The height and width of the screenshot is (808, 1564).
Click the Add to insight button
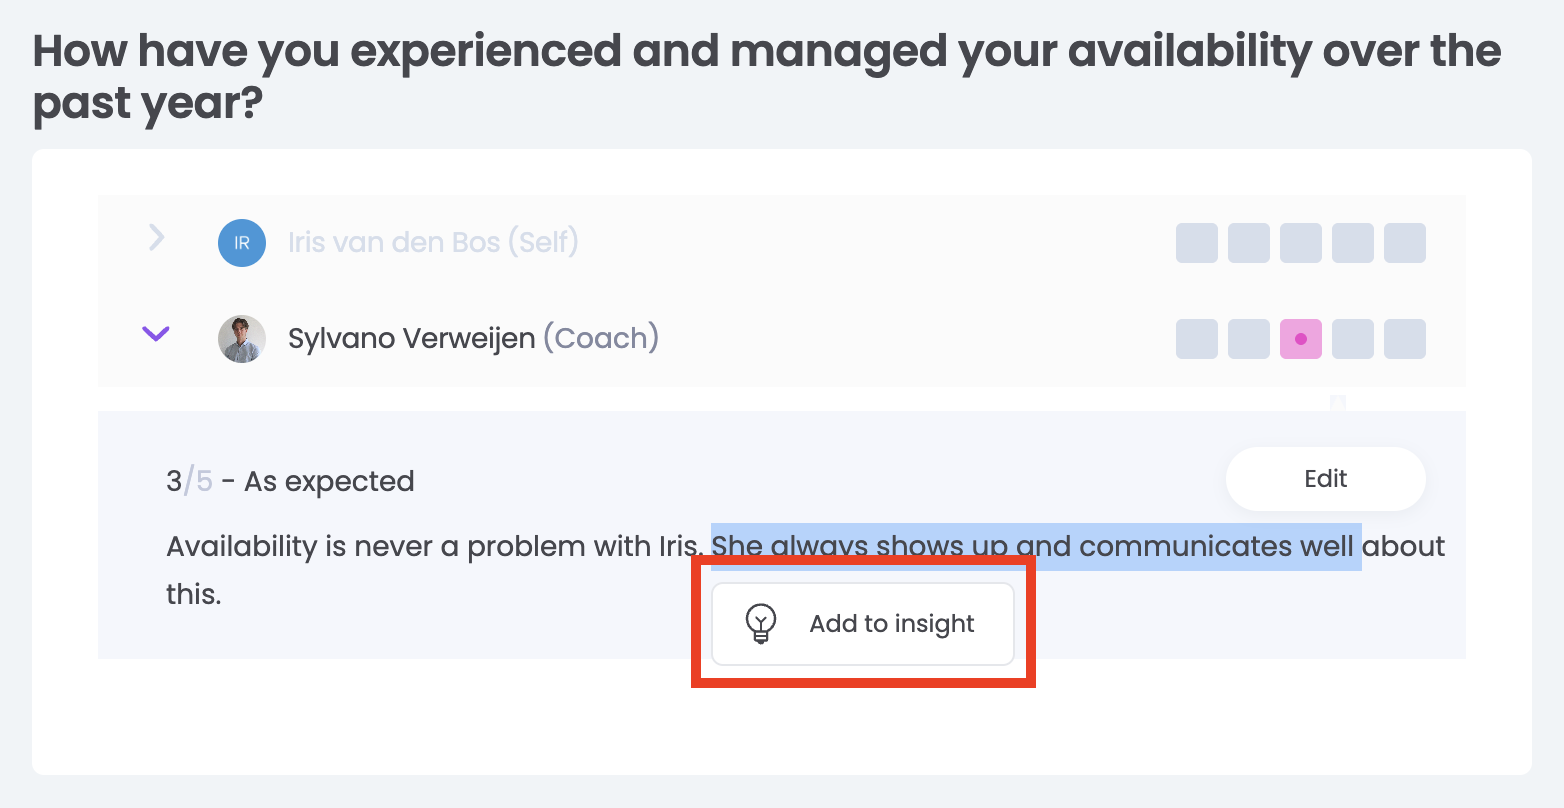click(x=863, y=624)
